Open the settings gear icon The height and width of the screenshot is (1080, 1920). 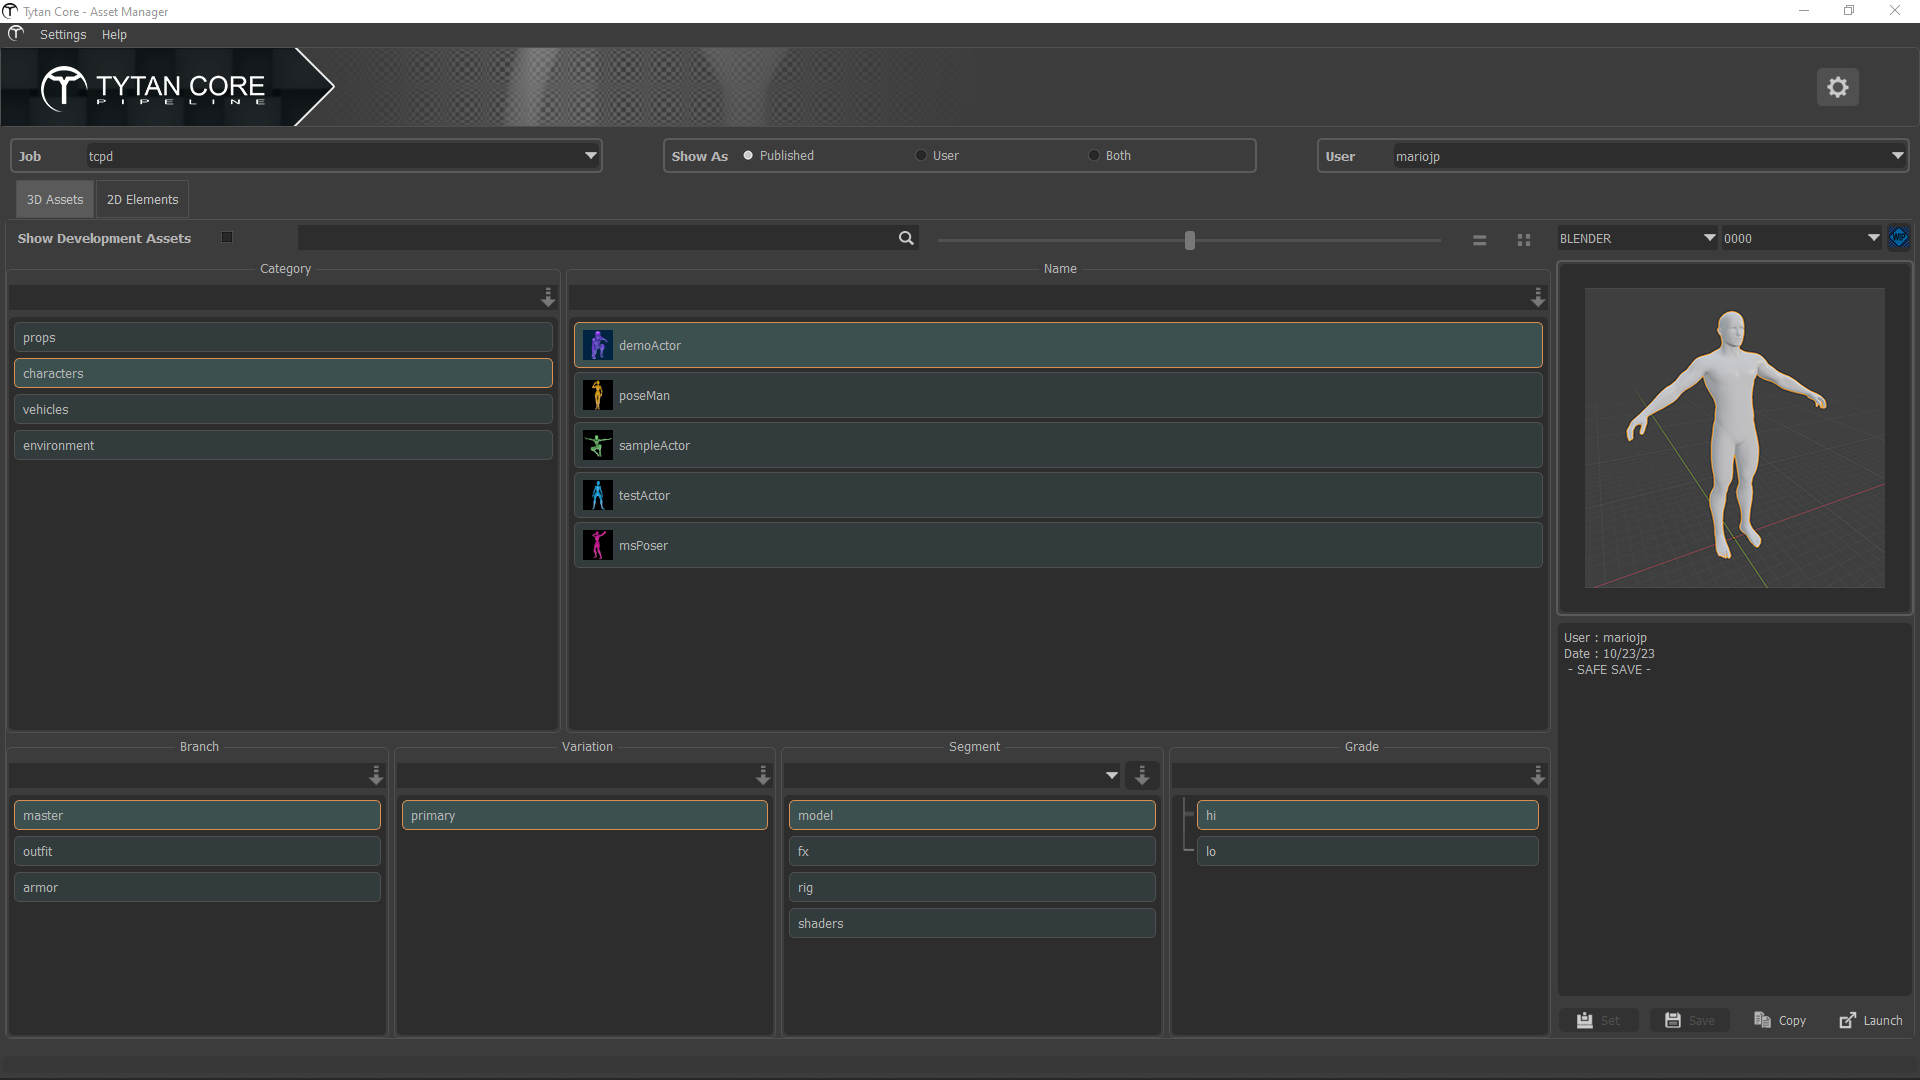pyautogui.click(x=1837, y=87)
